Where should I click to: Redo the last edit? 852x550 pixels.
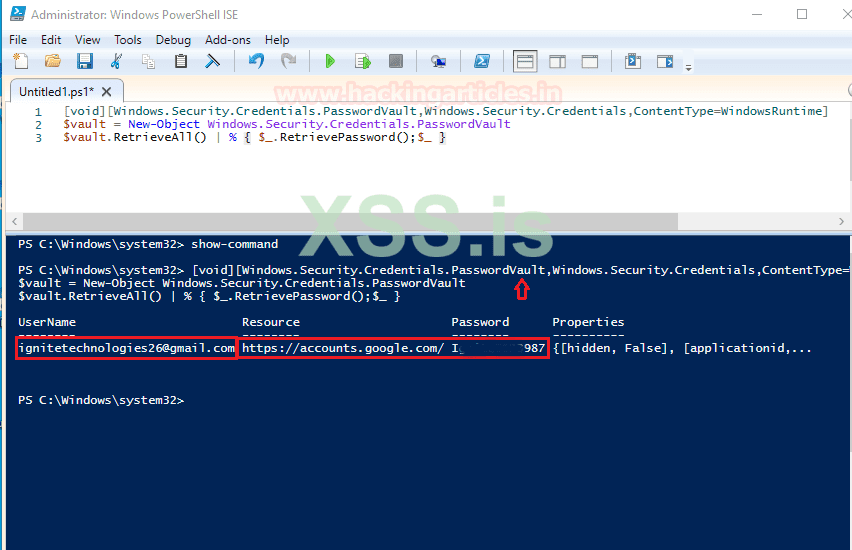point(289,61)
